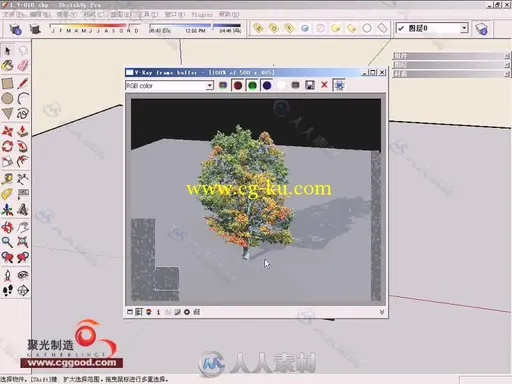Select the pink Eraser tool
Screen dimensions: 512x384
pos(23,66)
